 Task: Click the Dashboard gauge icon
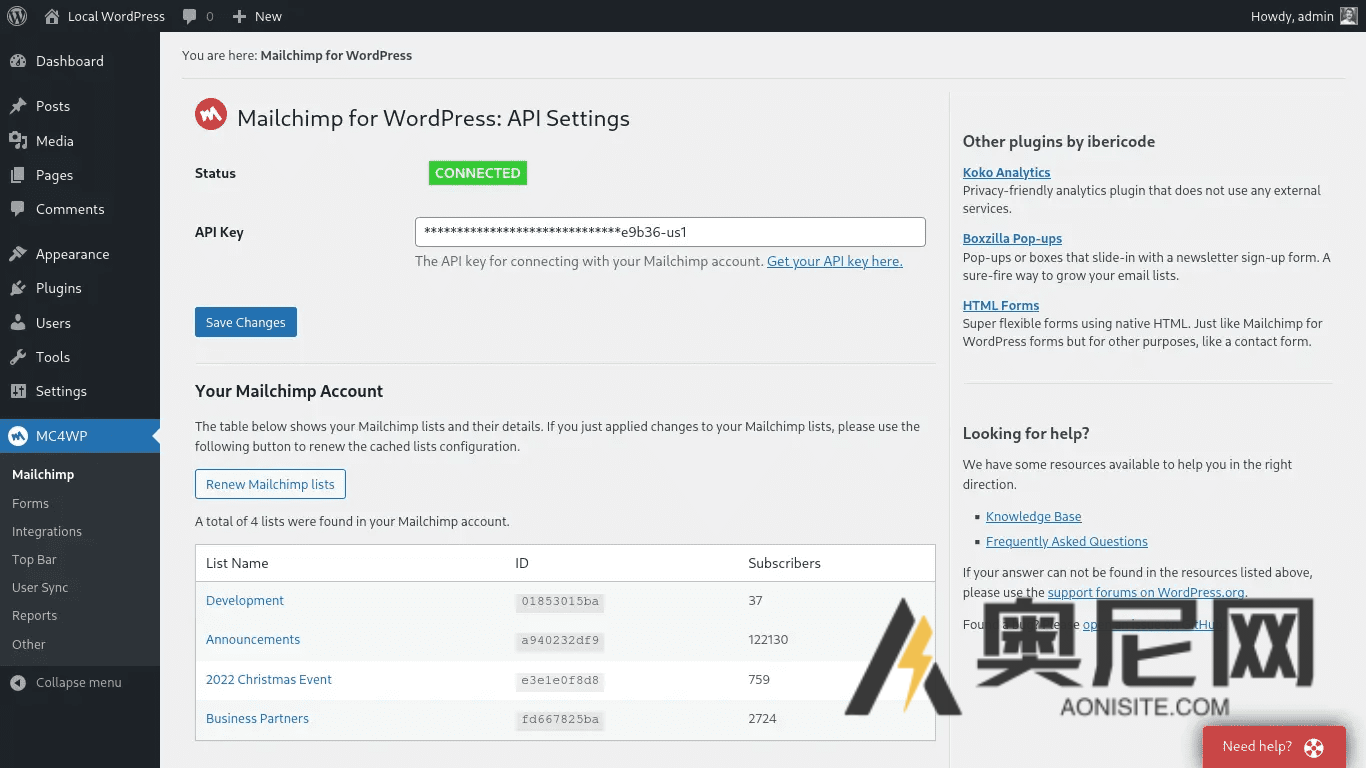point(18,61)
